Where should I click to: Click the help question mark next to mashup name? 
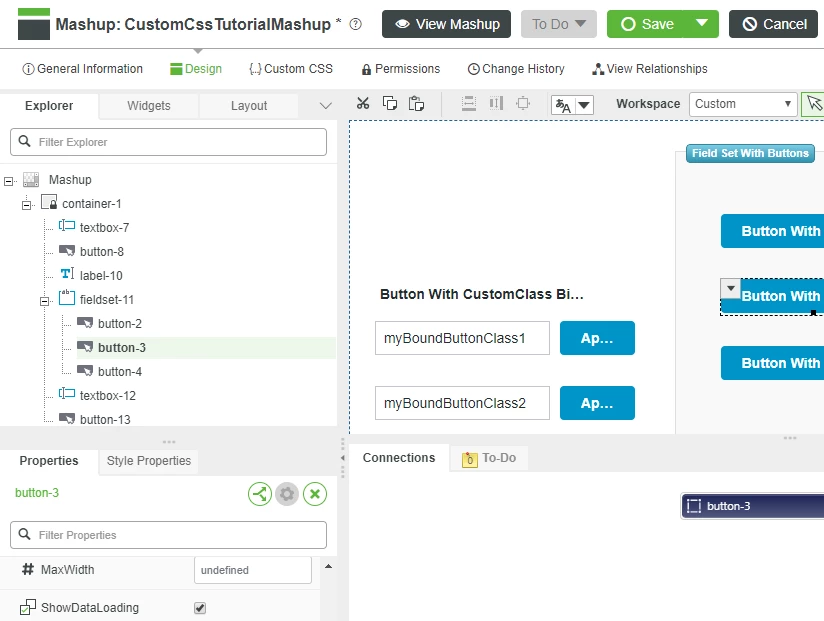coord(356,24)
